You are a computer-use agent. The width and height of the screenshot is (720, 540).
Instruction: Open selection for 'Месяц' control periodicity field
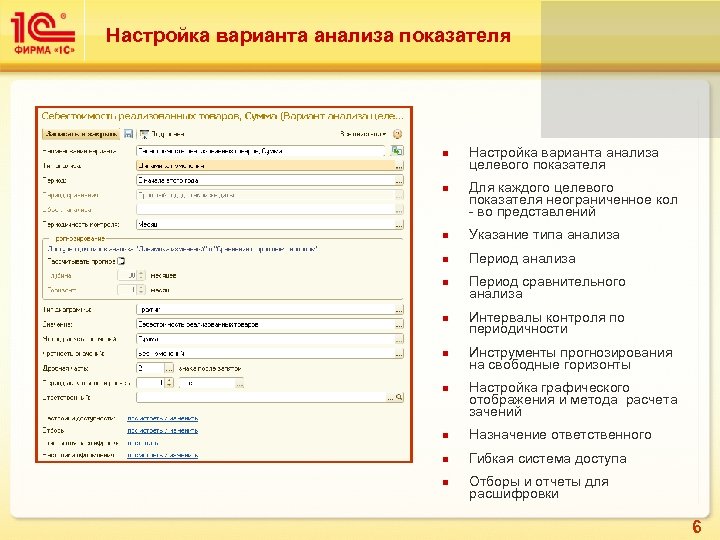(x=399, y=225)
